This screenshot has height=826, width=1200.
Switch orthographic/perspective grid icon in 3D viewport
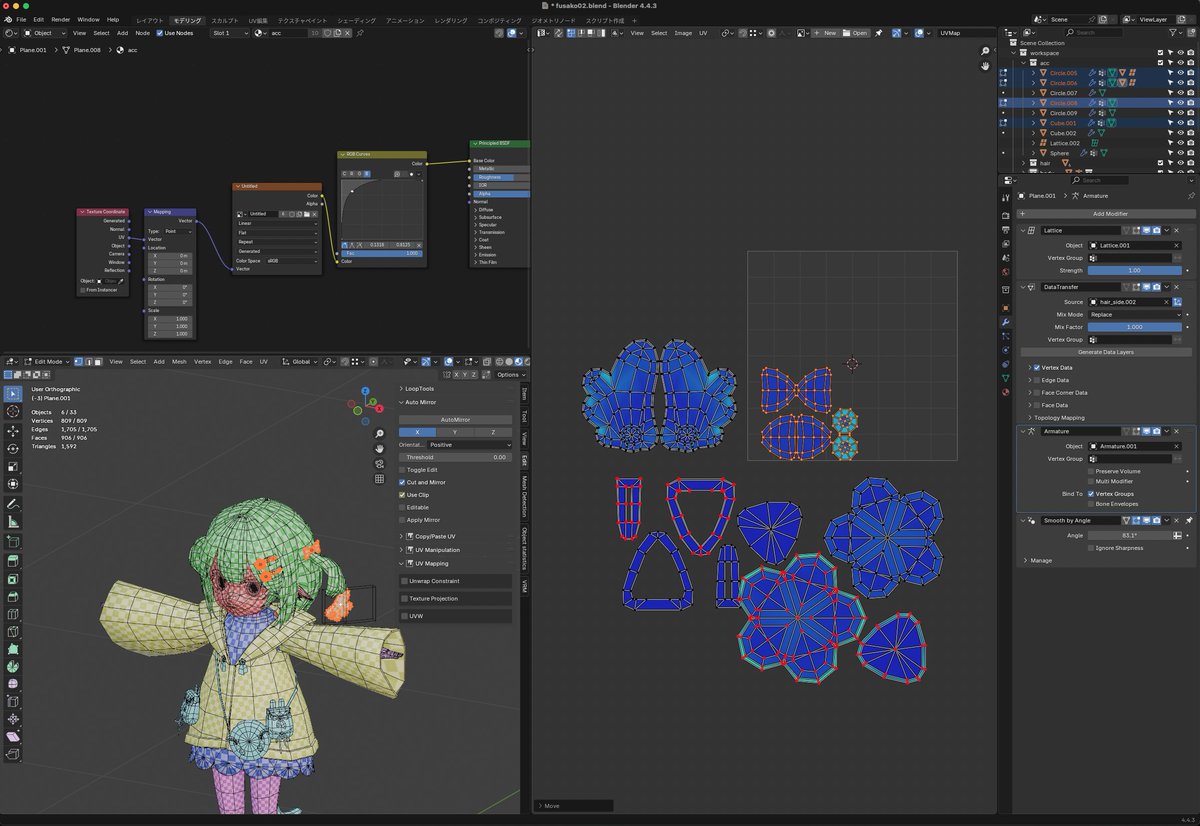(x=379, y=479)
